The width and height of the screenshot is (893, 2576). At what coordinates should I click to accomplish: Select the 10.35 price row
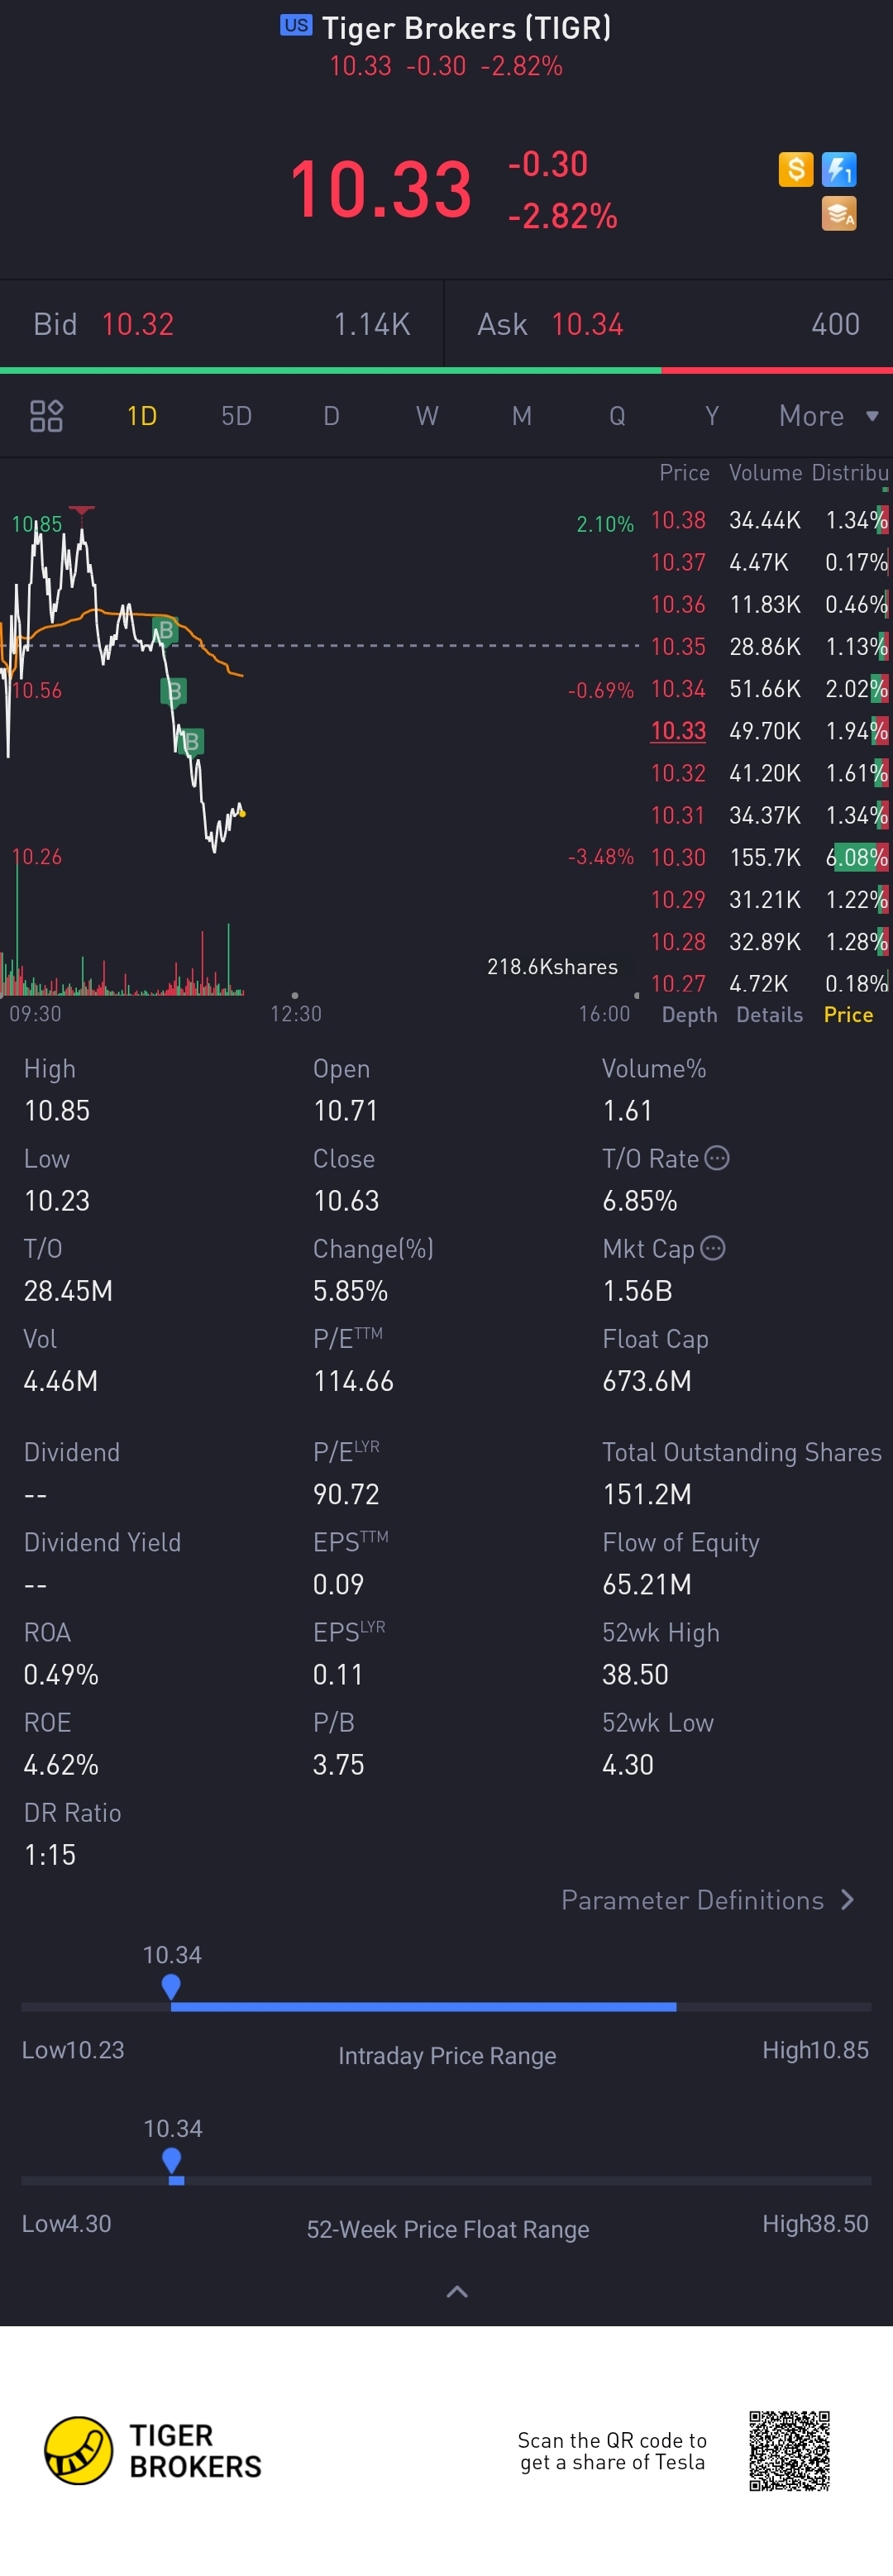pyautogui.click(x=768, y=646)
